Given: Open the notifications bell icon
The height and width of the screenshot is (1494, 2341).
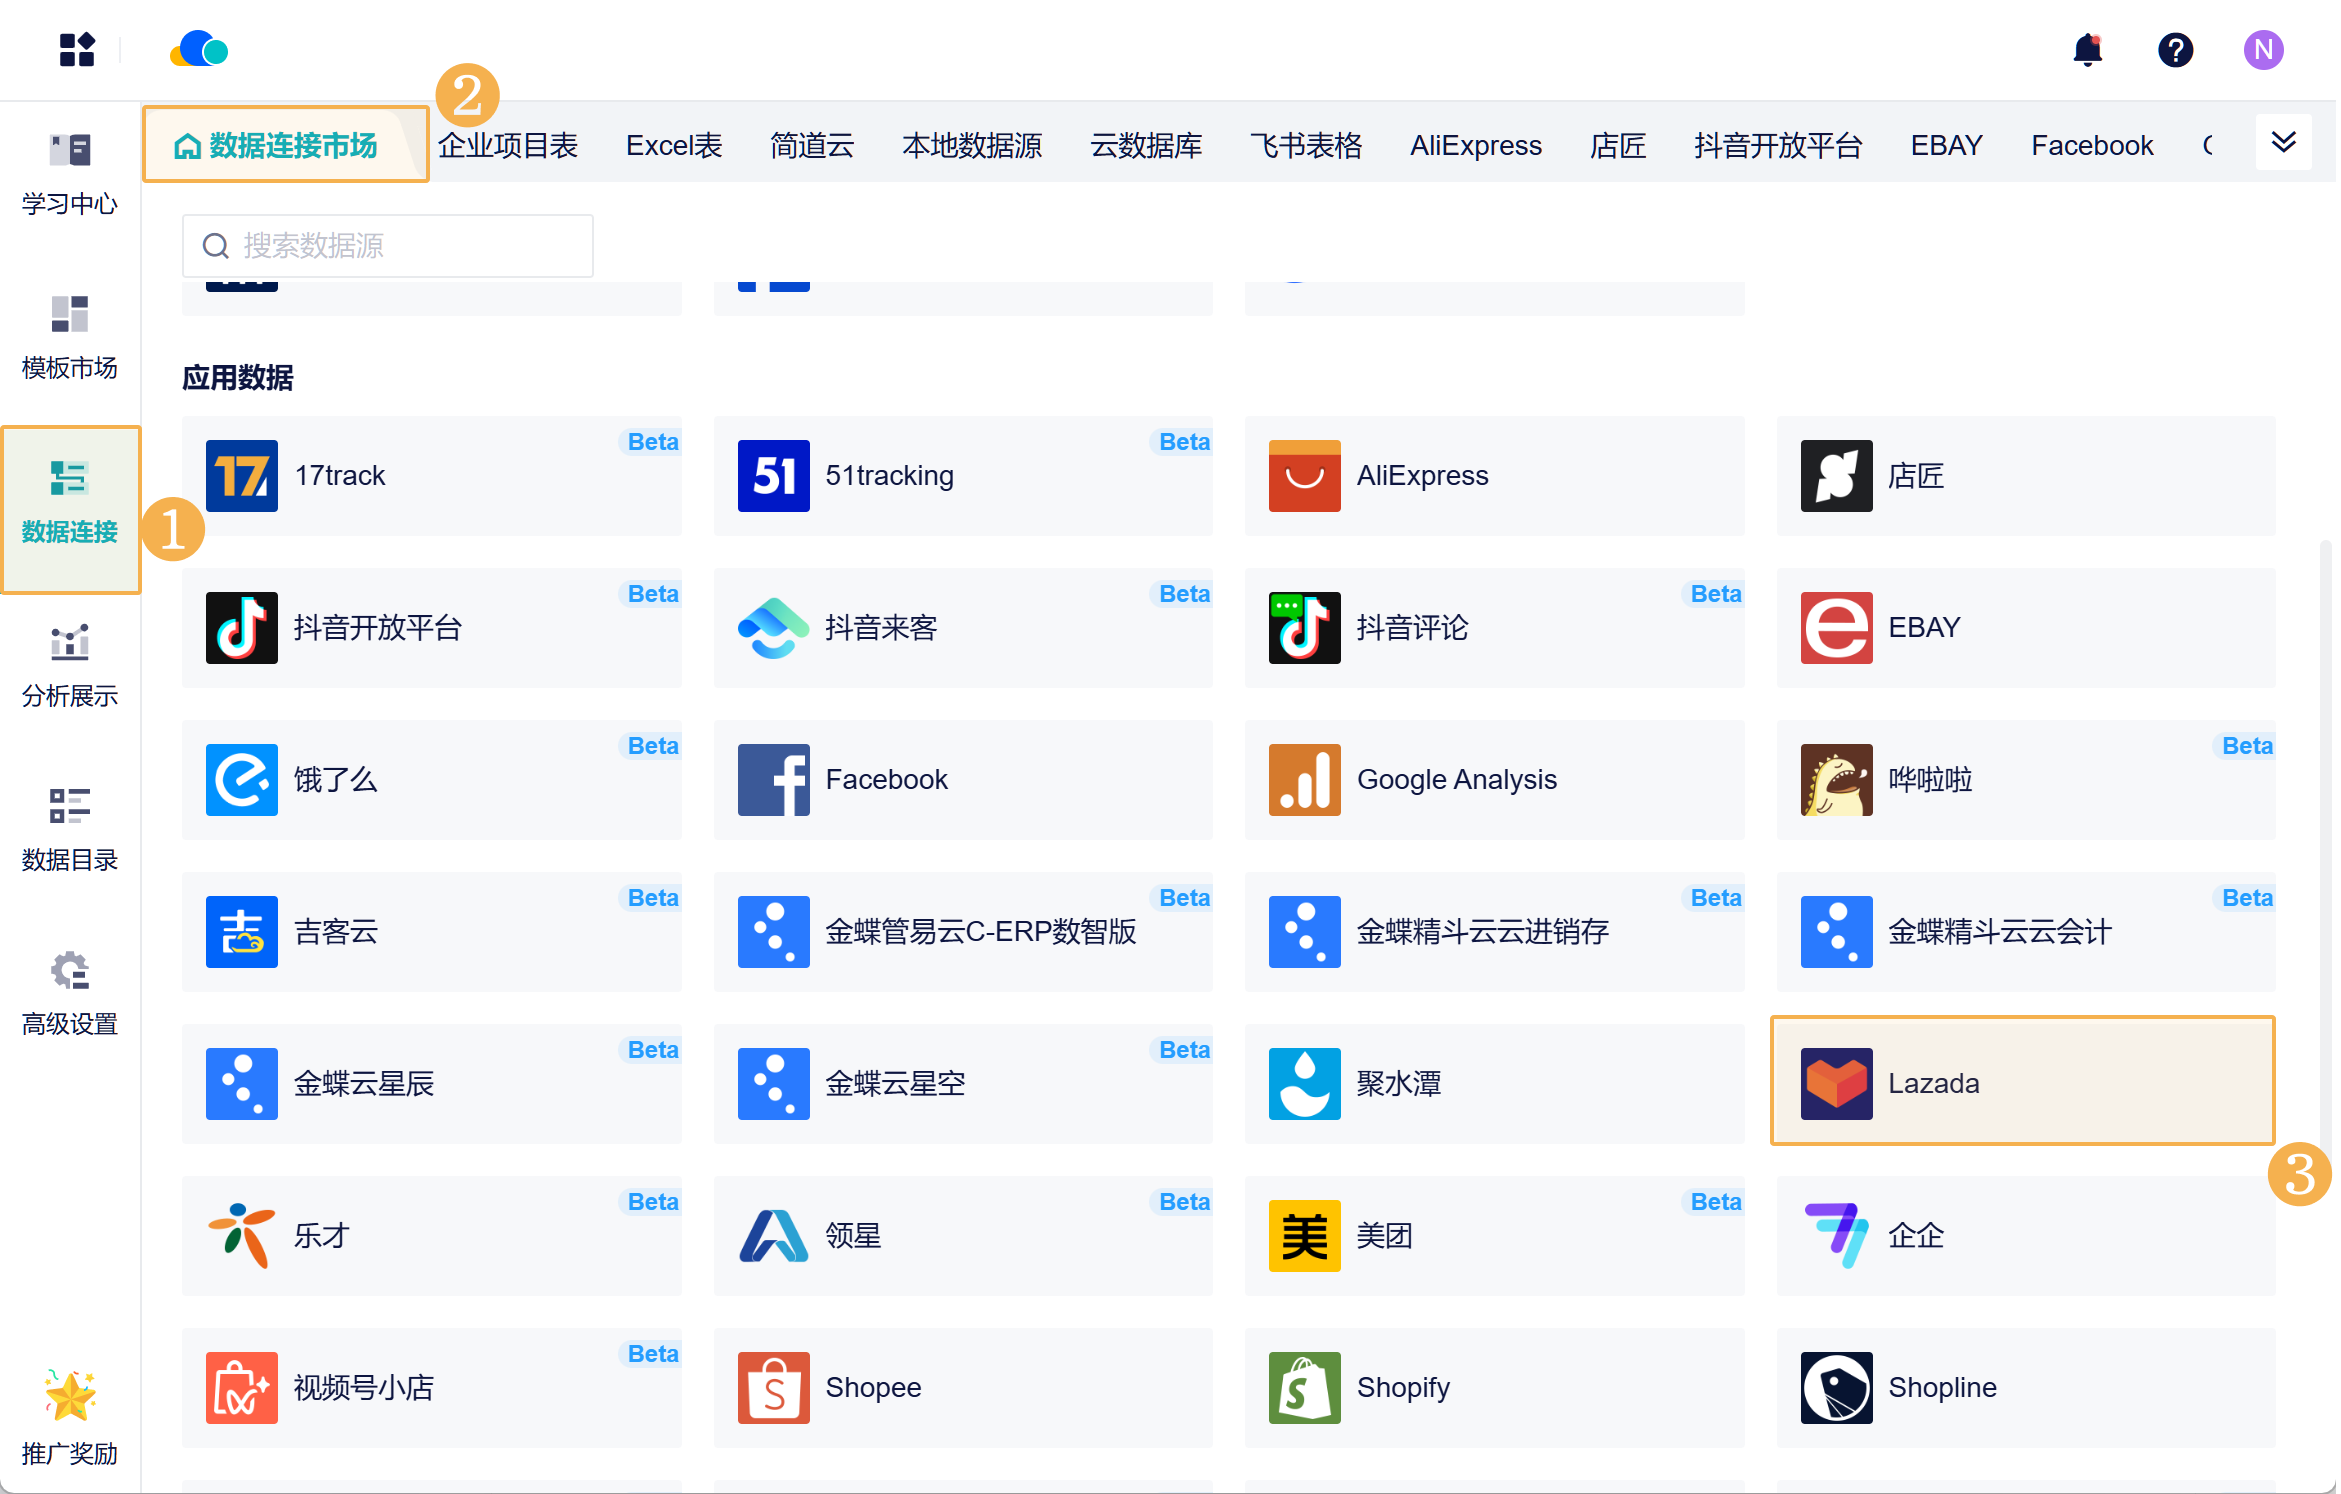Looking at the screenshot, I should 2087,50.
